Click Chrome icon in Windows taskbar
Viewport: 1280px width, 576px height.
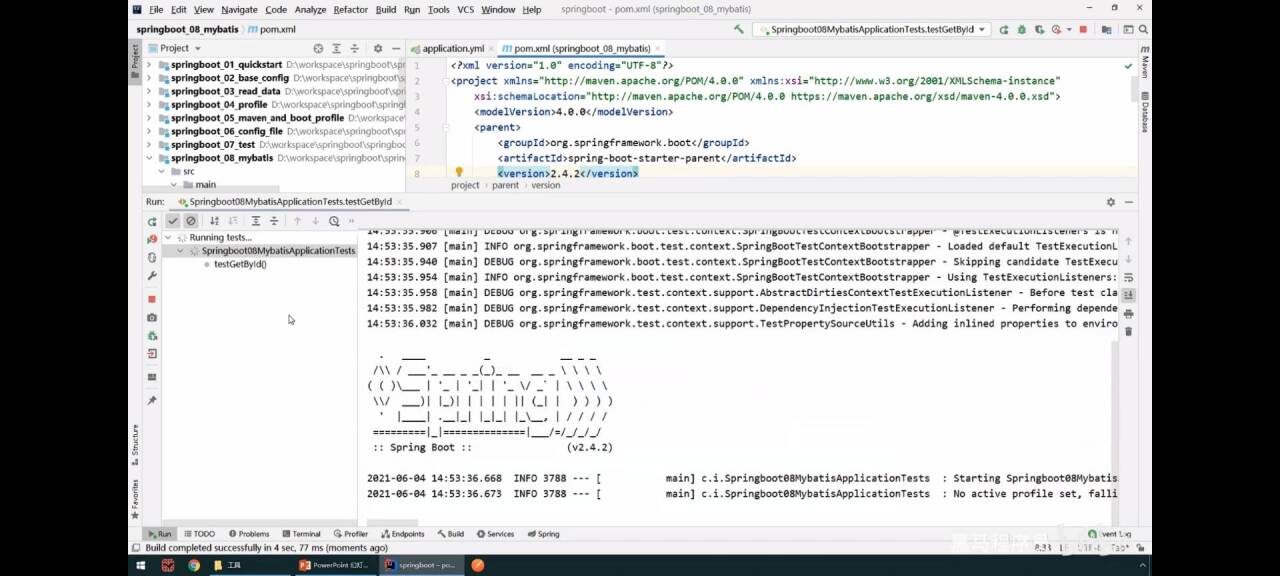tap(193, 565)
